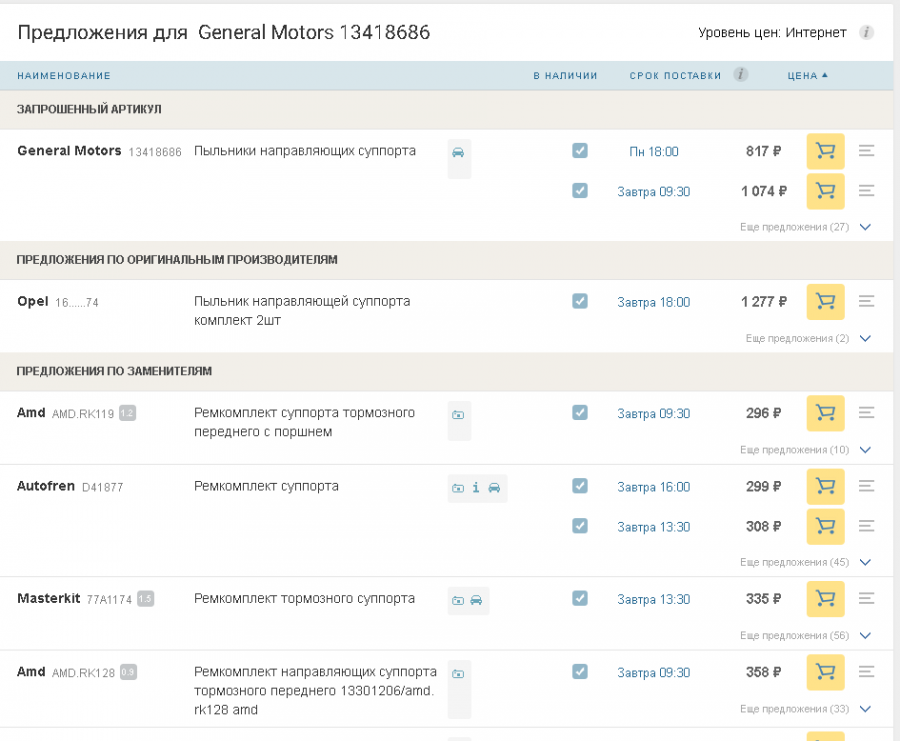Open info icon next to Уровень цен
Viewport: 900px width, 741px height.
[866, 33]
